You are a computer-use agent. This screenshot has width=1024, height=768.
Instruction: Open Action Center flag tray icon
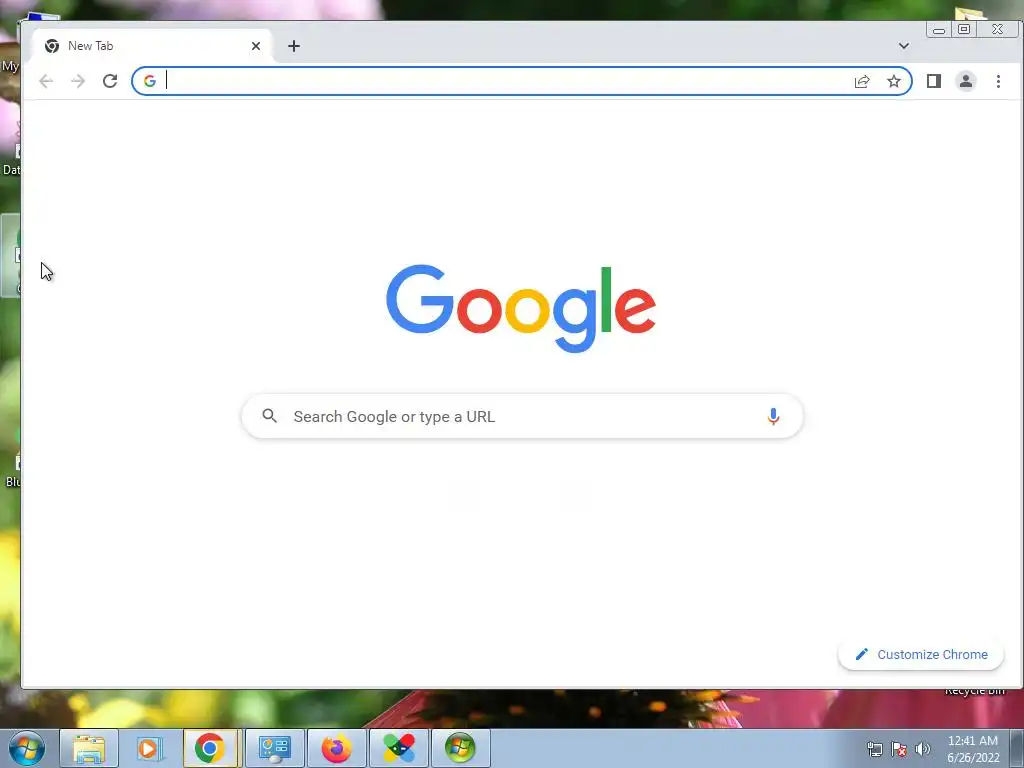click(x=899, y=749)
